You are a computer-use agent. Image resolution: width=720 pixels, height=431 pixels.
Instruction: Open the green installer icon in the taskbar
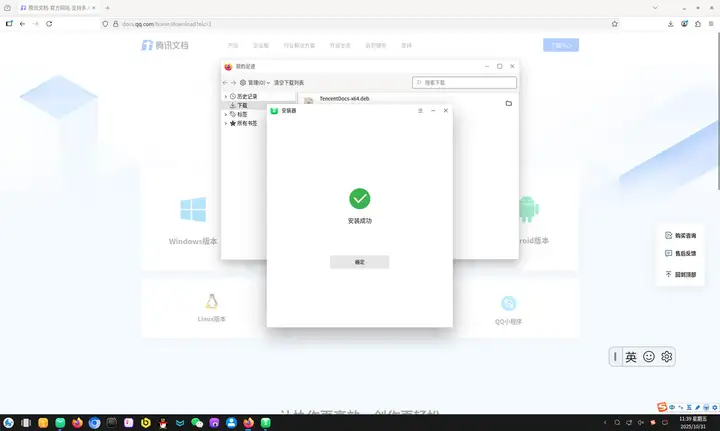(266, 423)
